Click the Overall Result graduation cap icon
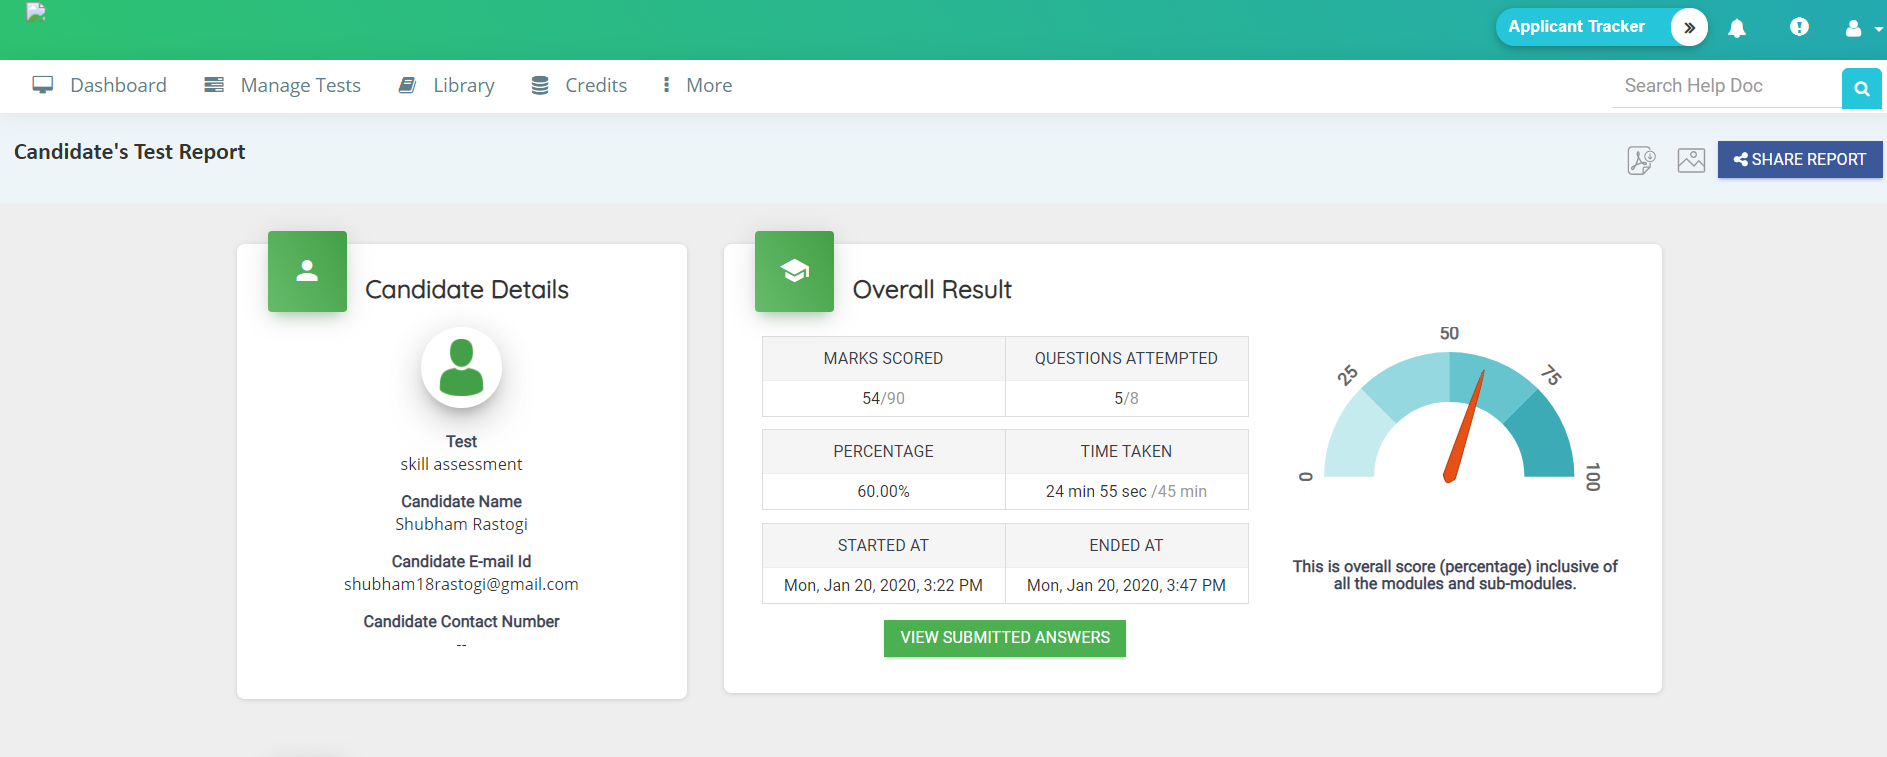This screenshot has width=1887, height=757. (794, 271)
